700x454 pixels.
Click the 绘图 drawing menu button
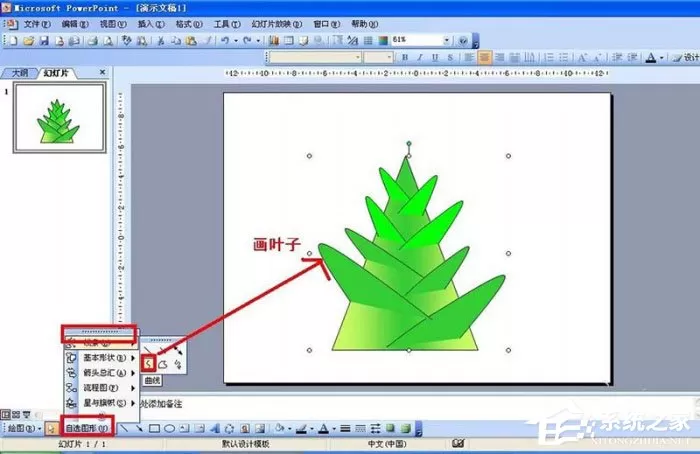point(22,429)
